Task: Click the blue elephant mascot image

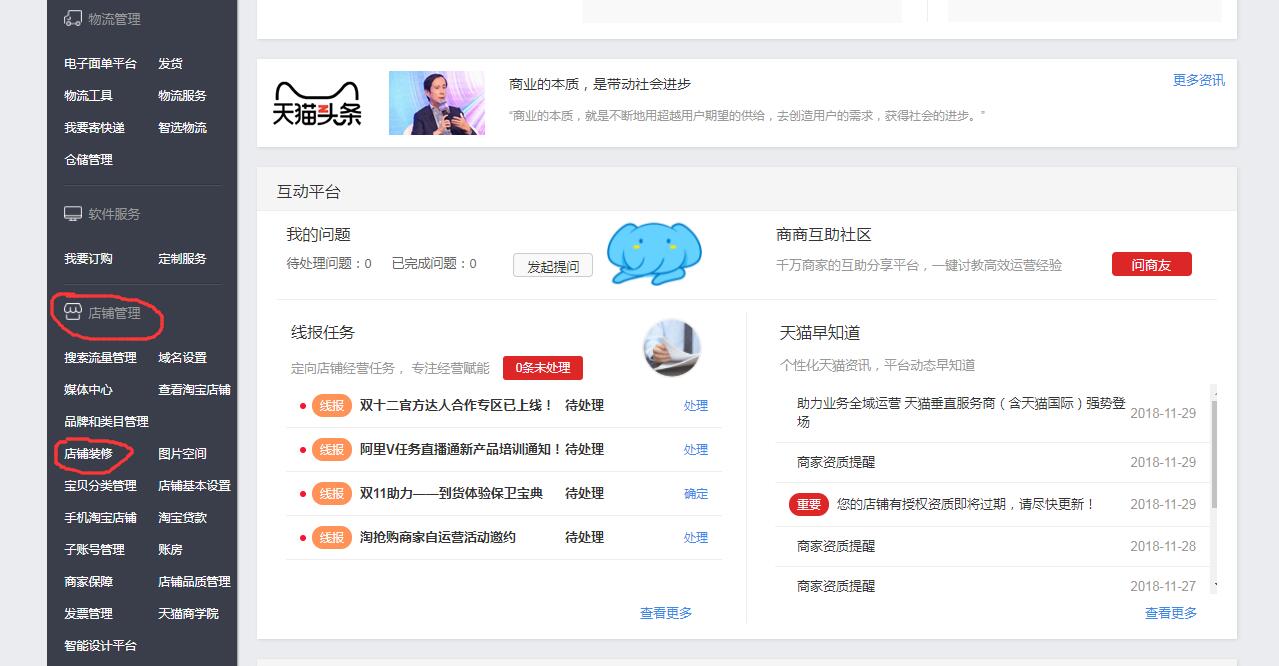Action: coord(655,250)
